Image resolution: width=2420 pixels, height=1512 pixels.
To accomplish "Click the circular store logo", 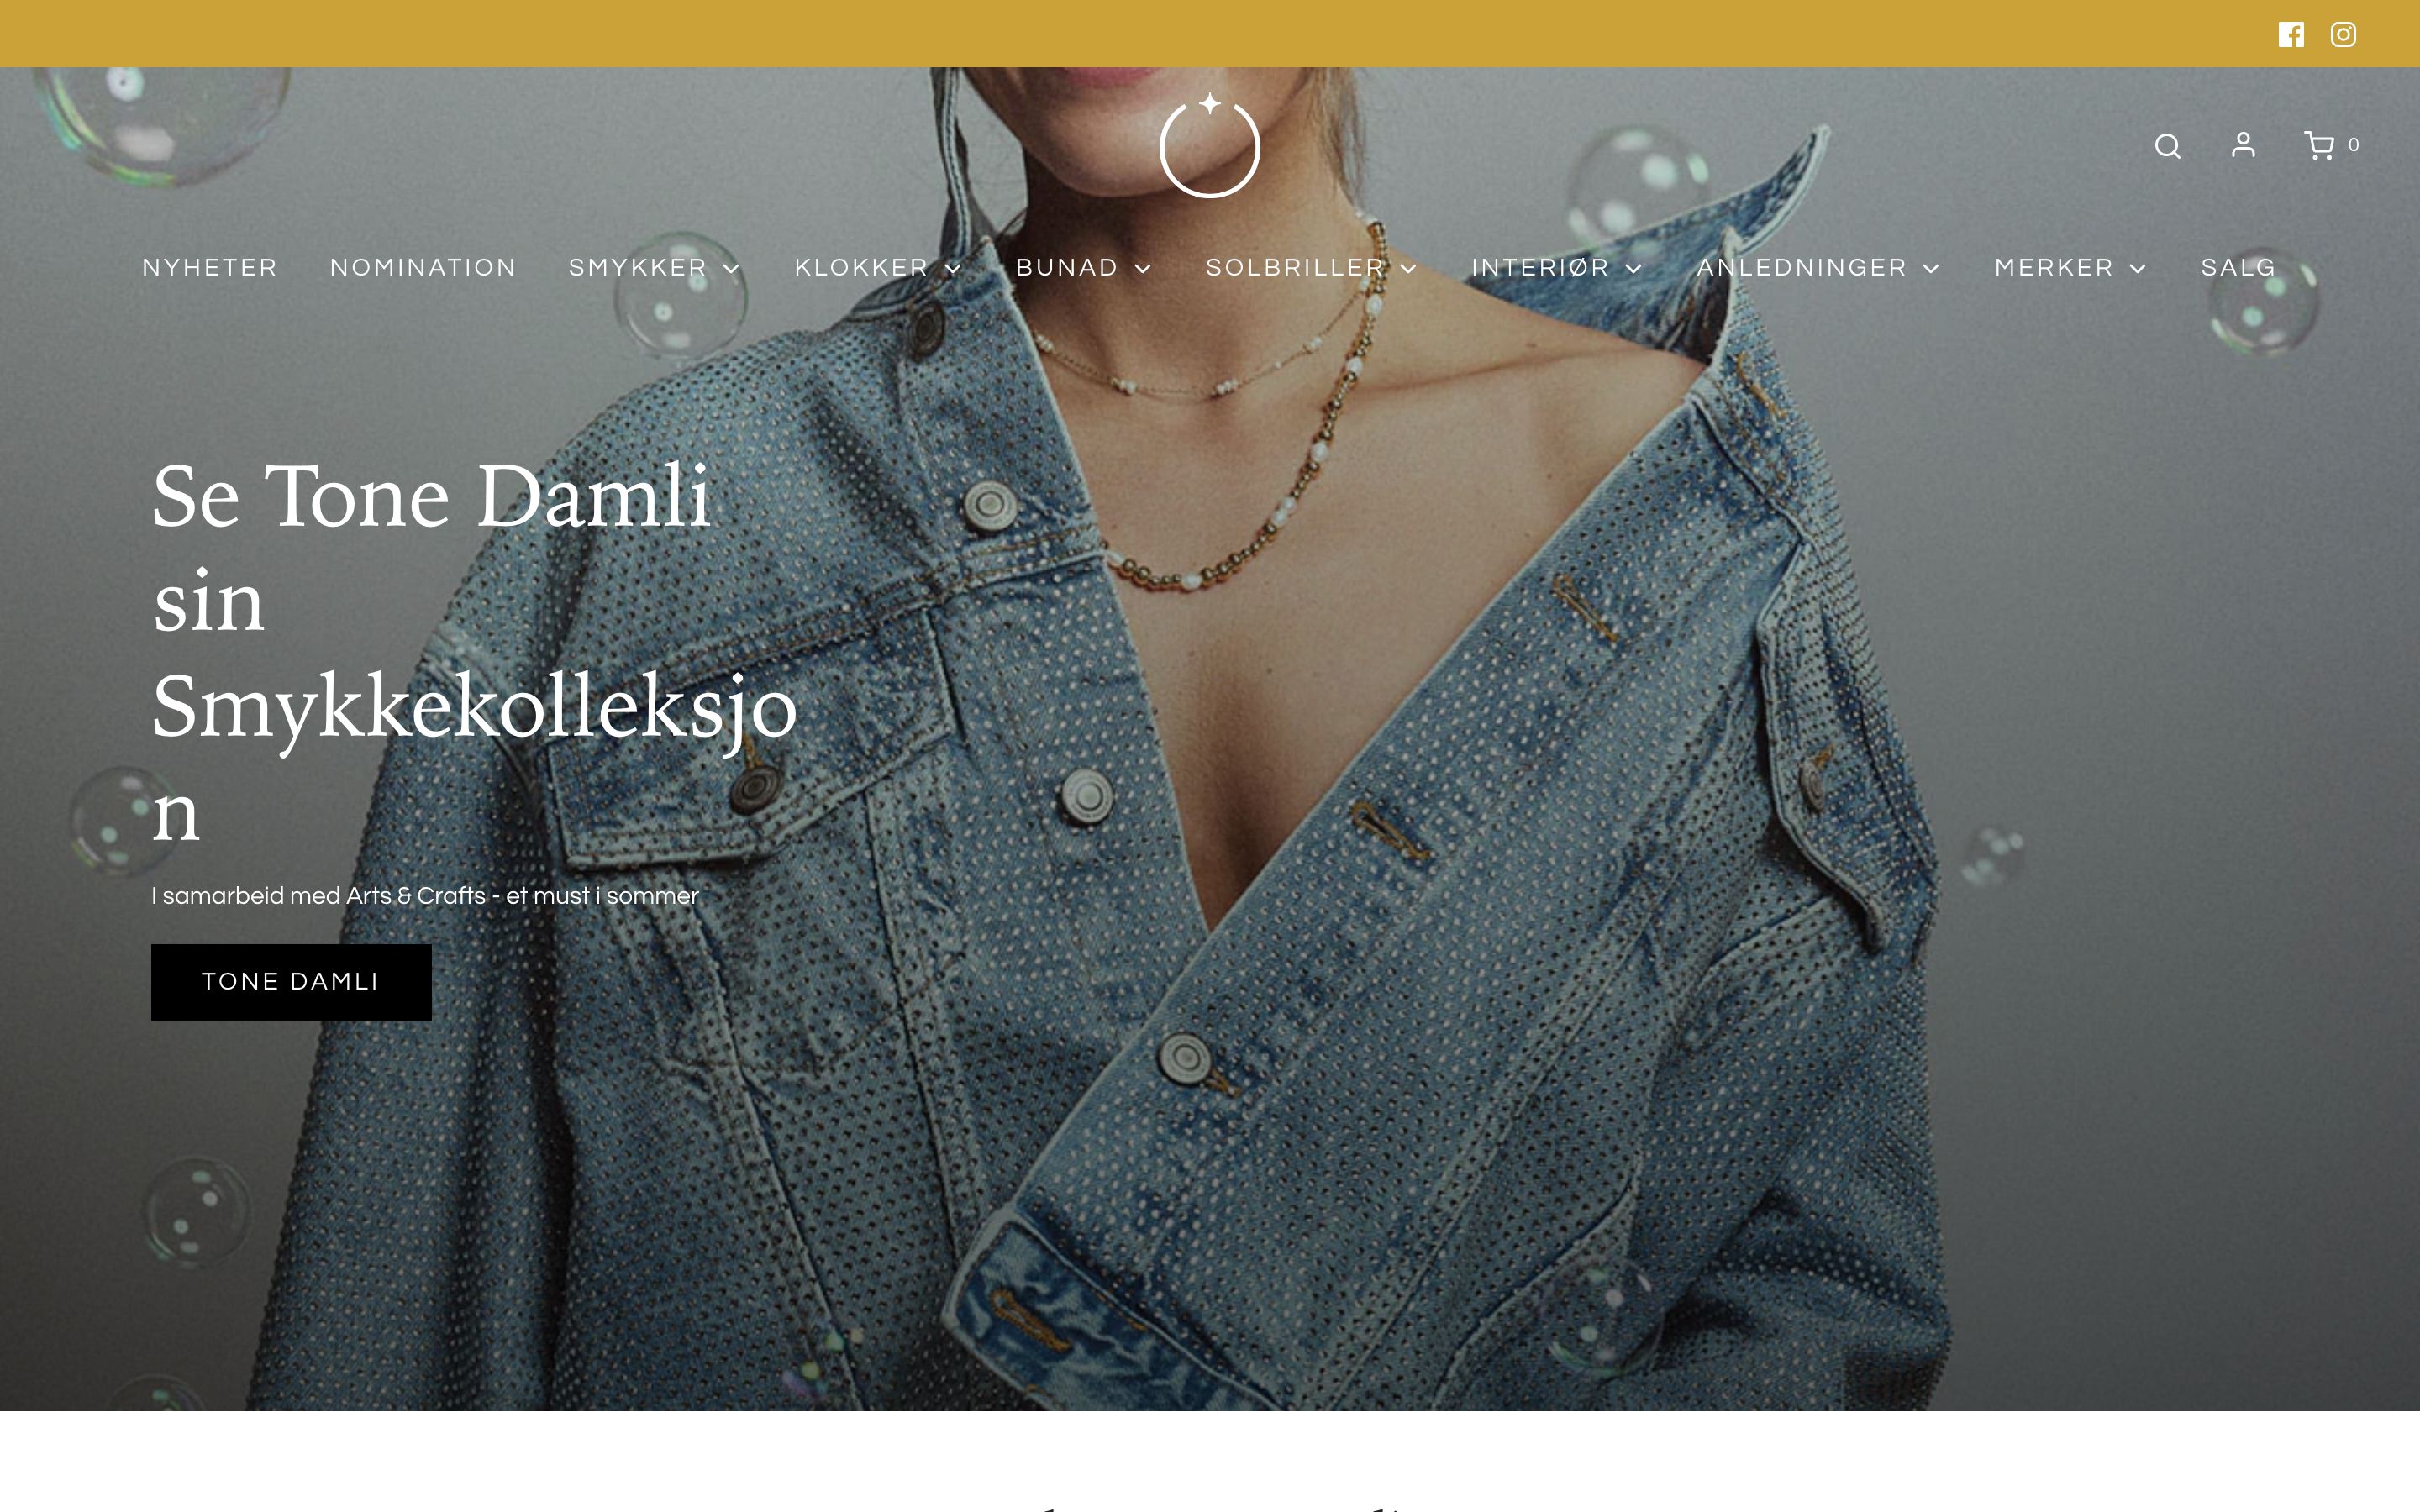I will pos(1209,146).
